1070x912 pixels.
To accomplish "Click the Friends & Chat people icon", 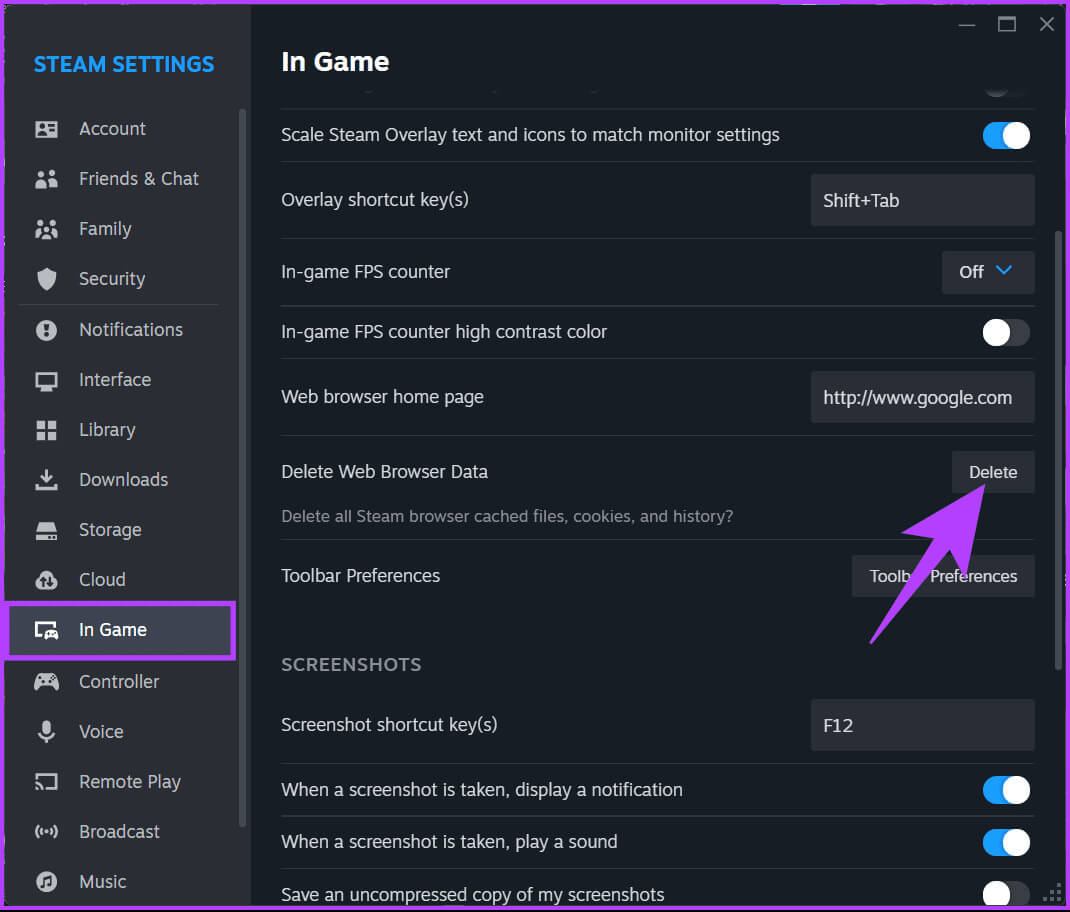I will [x=46, y=179].
